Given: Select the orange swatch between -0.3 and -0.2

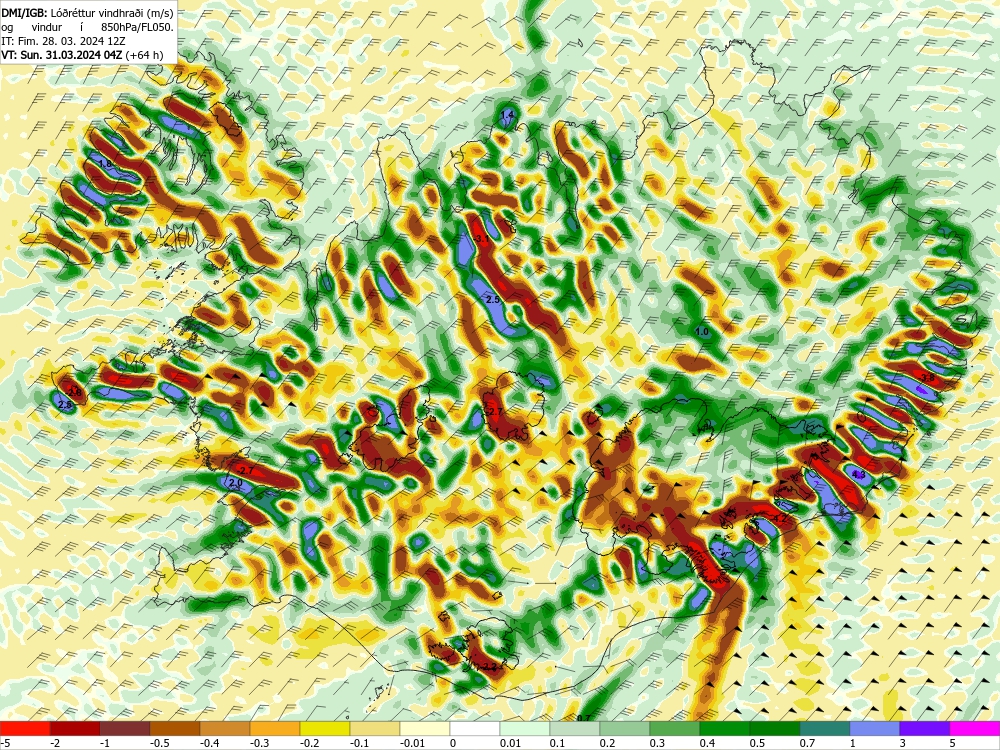Looking at the screenshot, I should tap(275, 728).
